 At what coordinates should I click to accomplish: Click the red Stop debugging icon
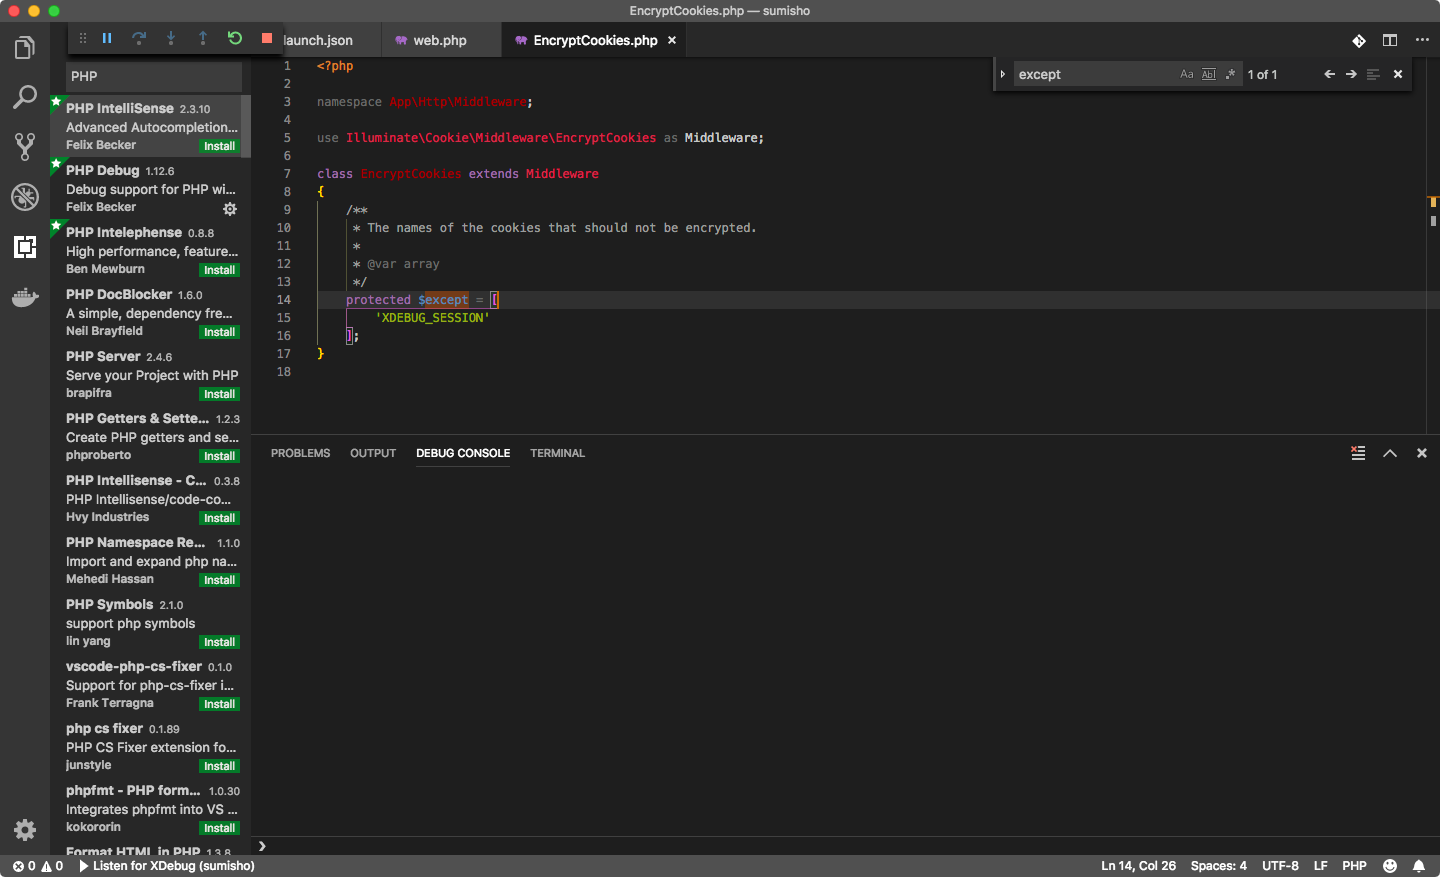[x=266, y=37]
